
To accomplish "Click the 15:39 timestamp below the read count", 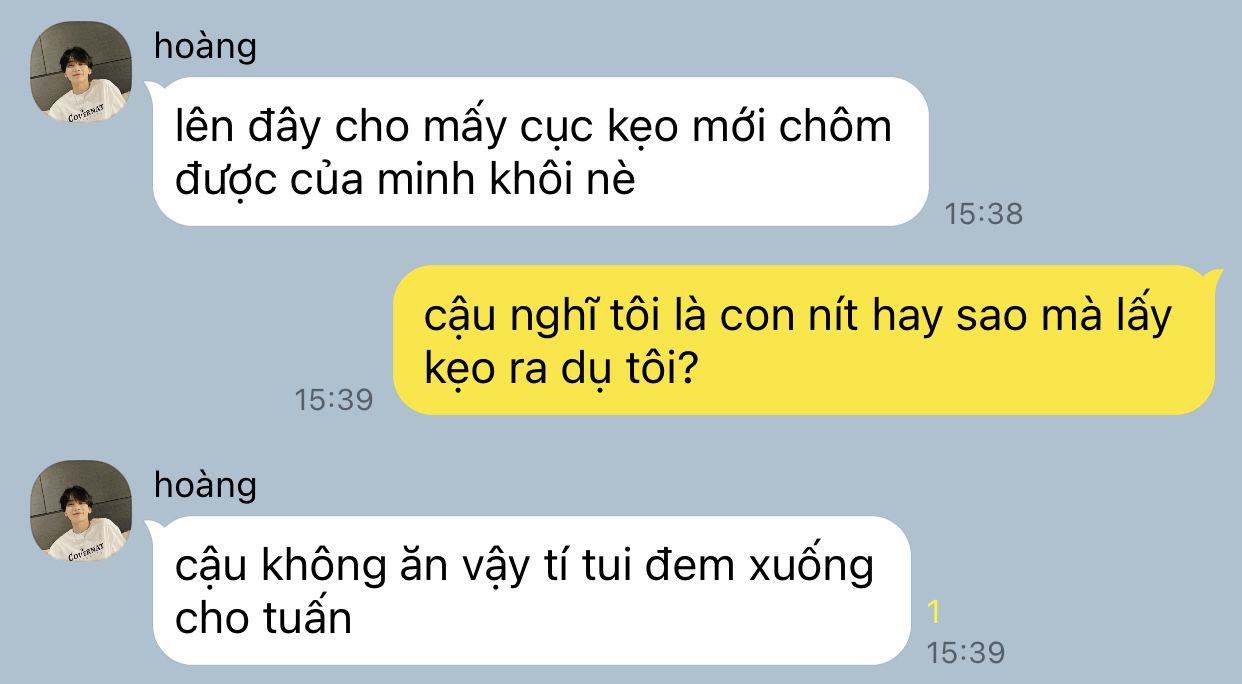I will coord(965,652).
